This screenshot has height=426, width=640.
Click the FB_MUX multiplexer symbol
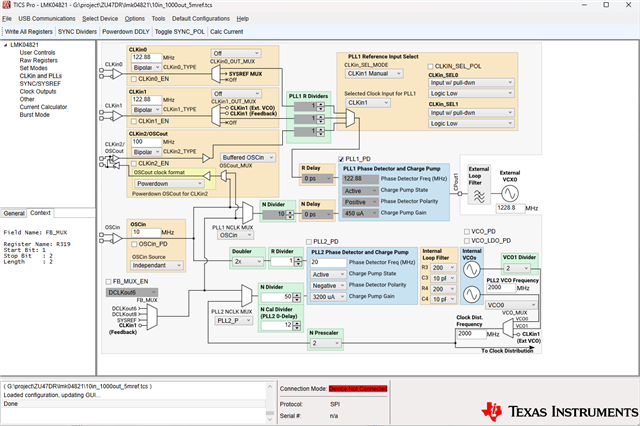tap(151, 317)
